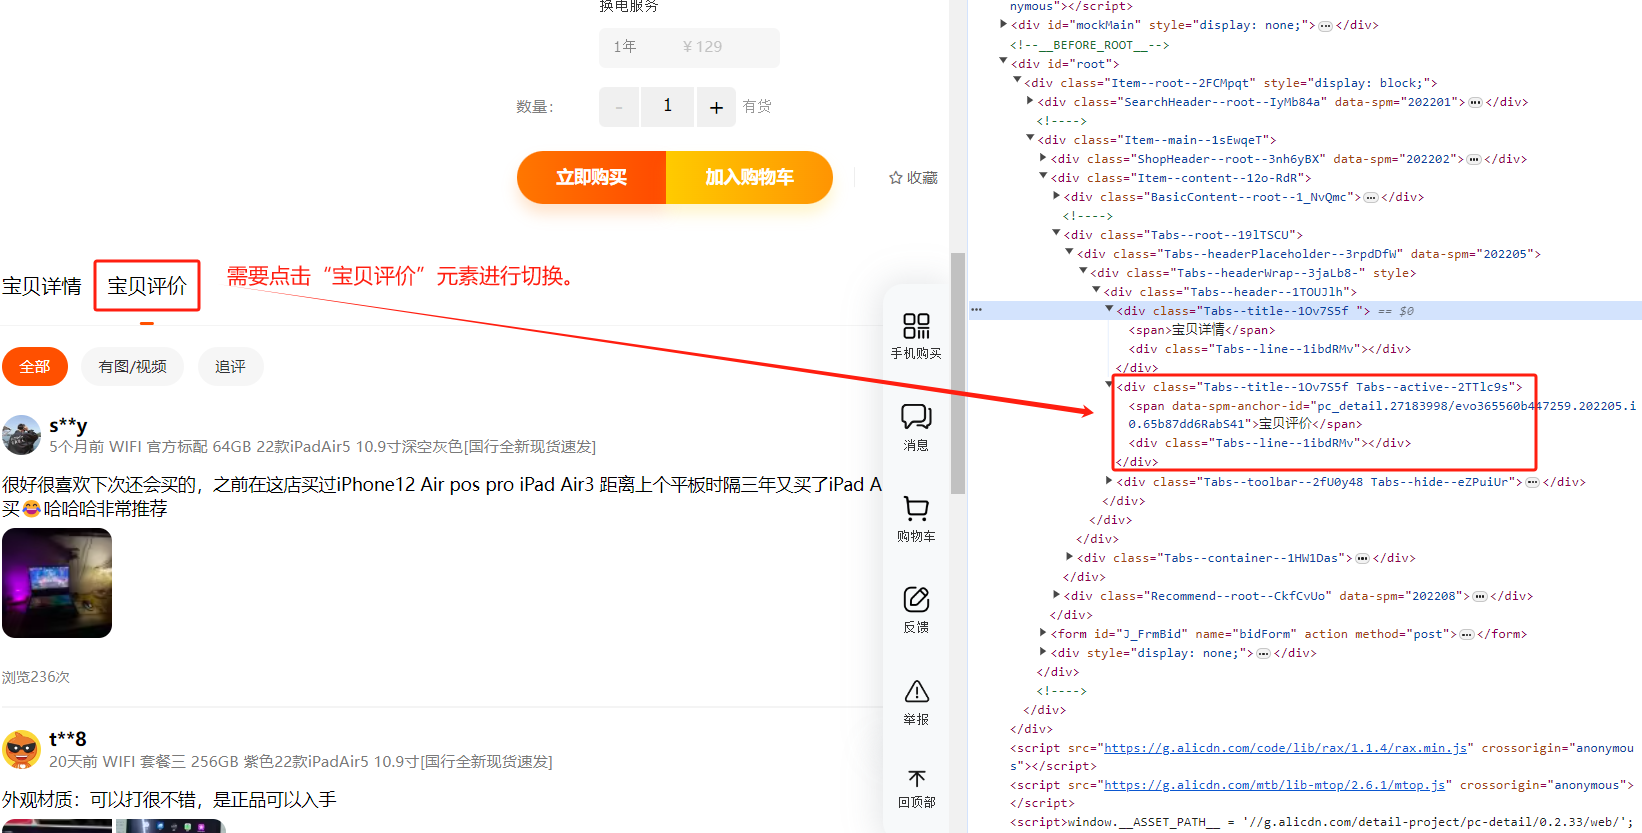Select the 追评 review filter

coord(230,367)
